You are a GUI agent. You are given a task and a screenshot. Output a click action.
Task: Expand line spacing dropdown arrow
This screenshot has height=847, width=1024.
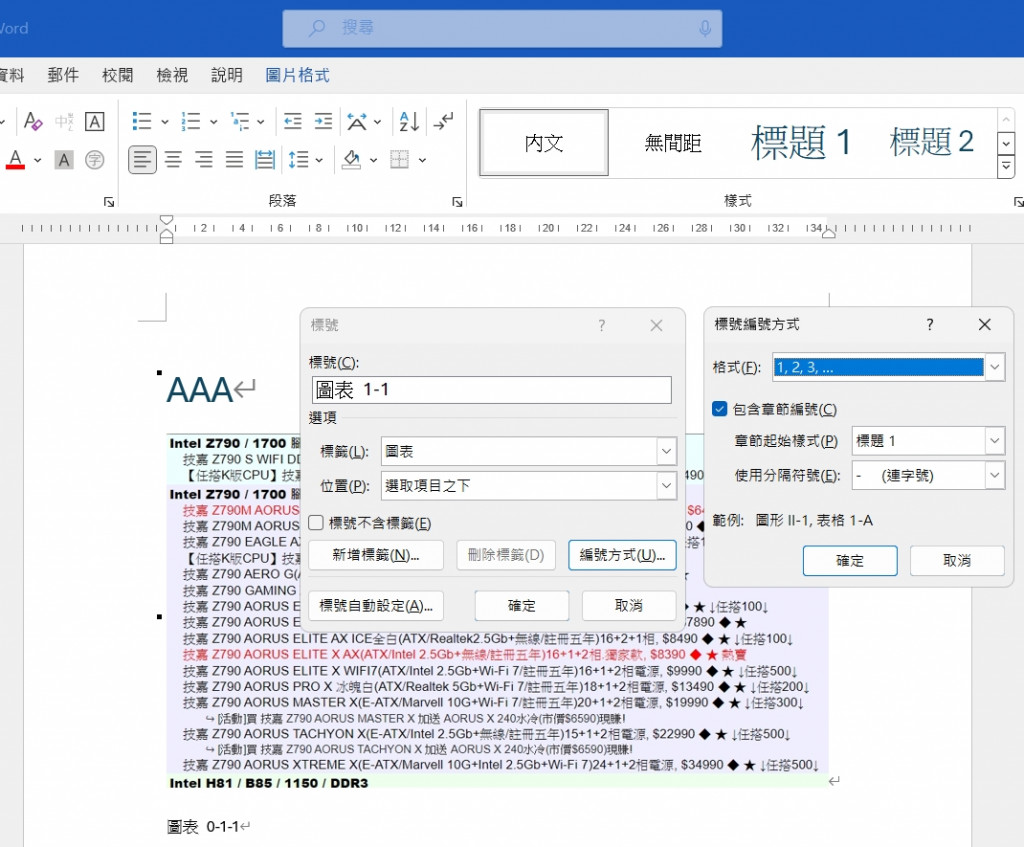[319, 159]
